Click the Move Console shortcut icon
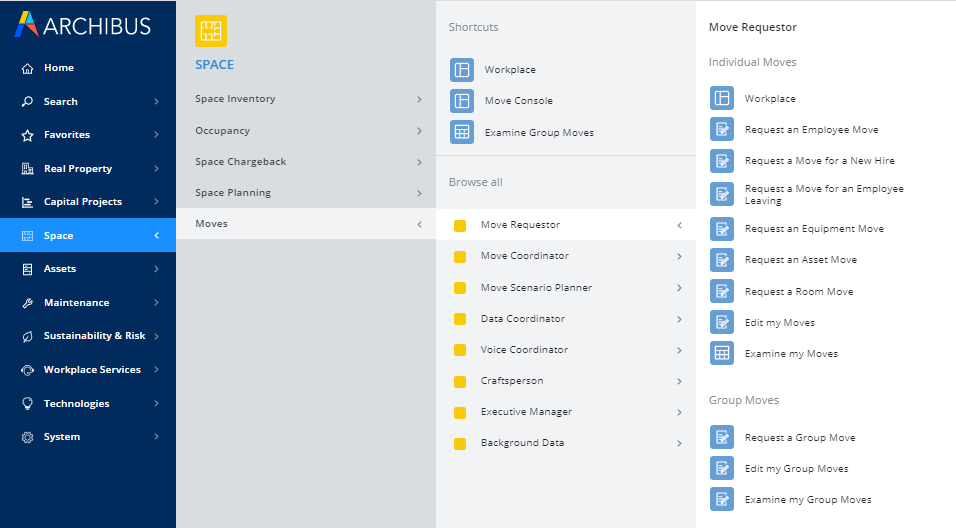The height and width of the screenshot is (528, 956). pyautogui.click(x=462, y=101)
